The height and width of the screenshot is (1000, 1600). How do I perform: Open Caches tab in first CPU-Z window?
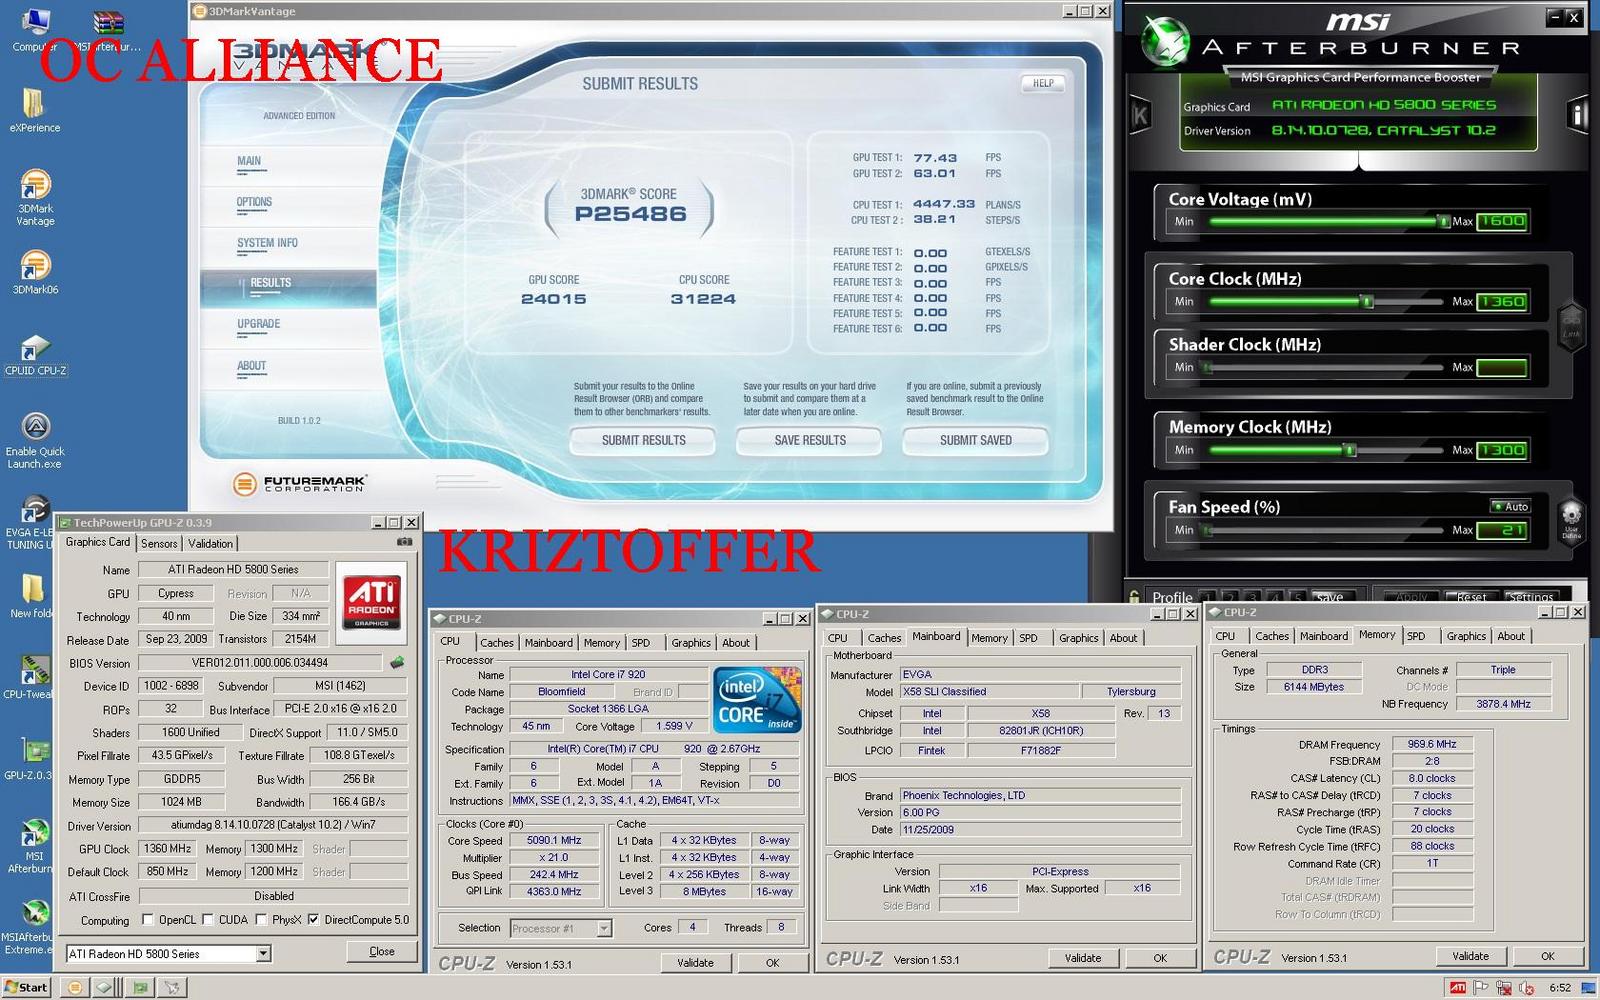(496, 642)
